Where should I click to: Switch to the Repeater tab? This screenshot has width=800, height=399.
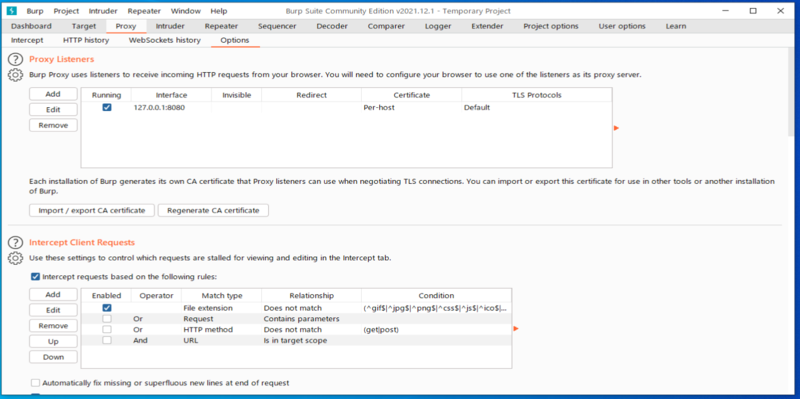tap(221, 26)
